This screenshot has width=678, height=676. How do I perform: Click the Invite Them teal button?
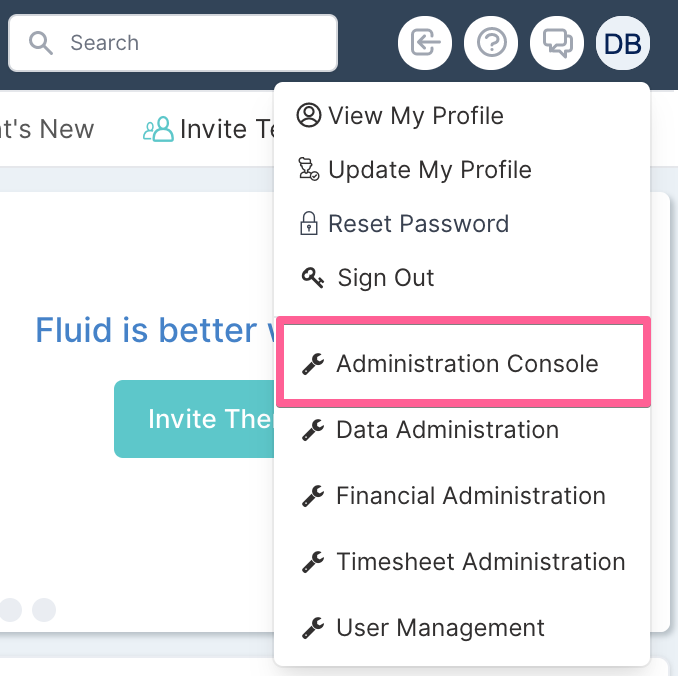(x=194, y=419)
